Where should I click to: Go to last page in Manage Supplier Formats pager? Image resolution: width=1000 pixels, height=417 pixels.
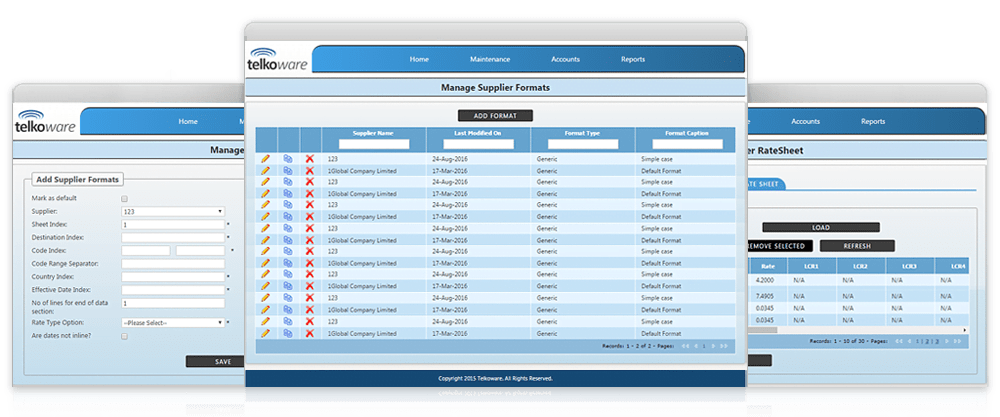[724, 346]
